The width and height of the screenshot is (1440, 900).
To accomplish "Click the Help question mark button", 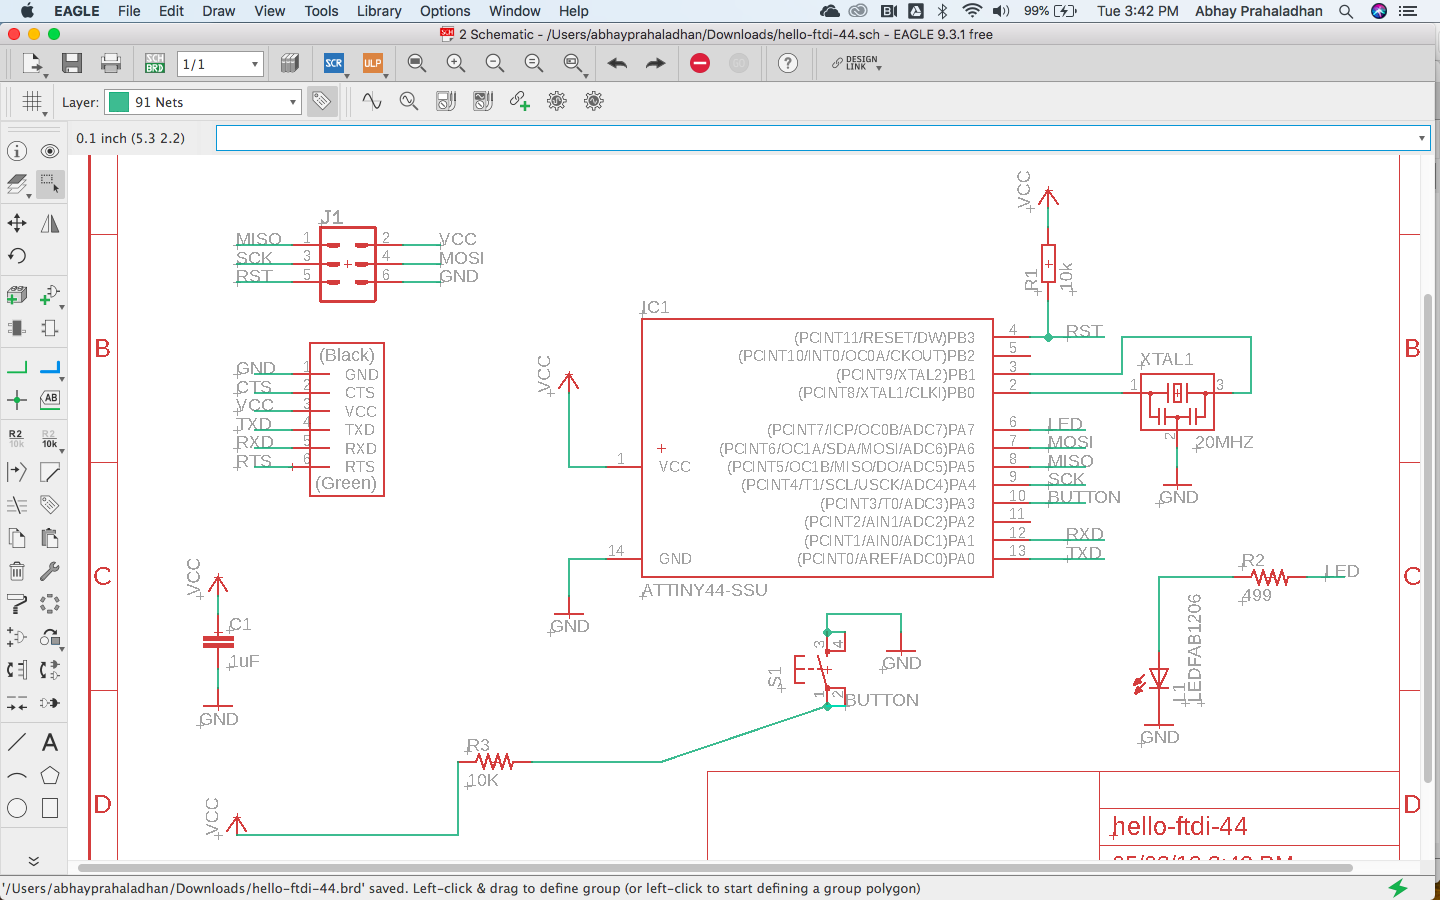I will click(788, 64).
